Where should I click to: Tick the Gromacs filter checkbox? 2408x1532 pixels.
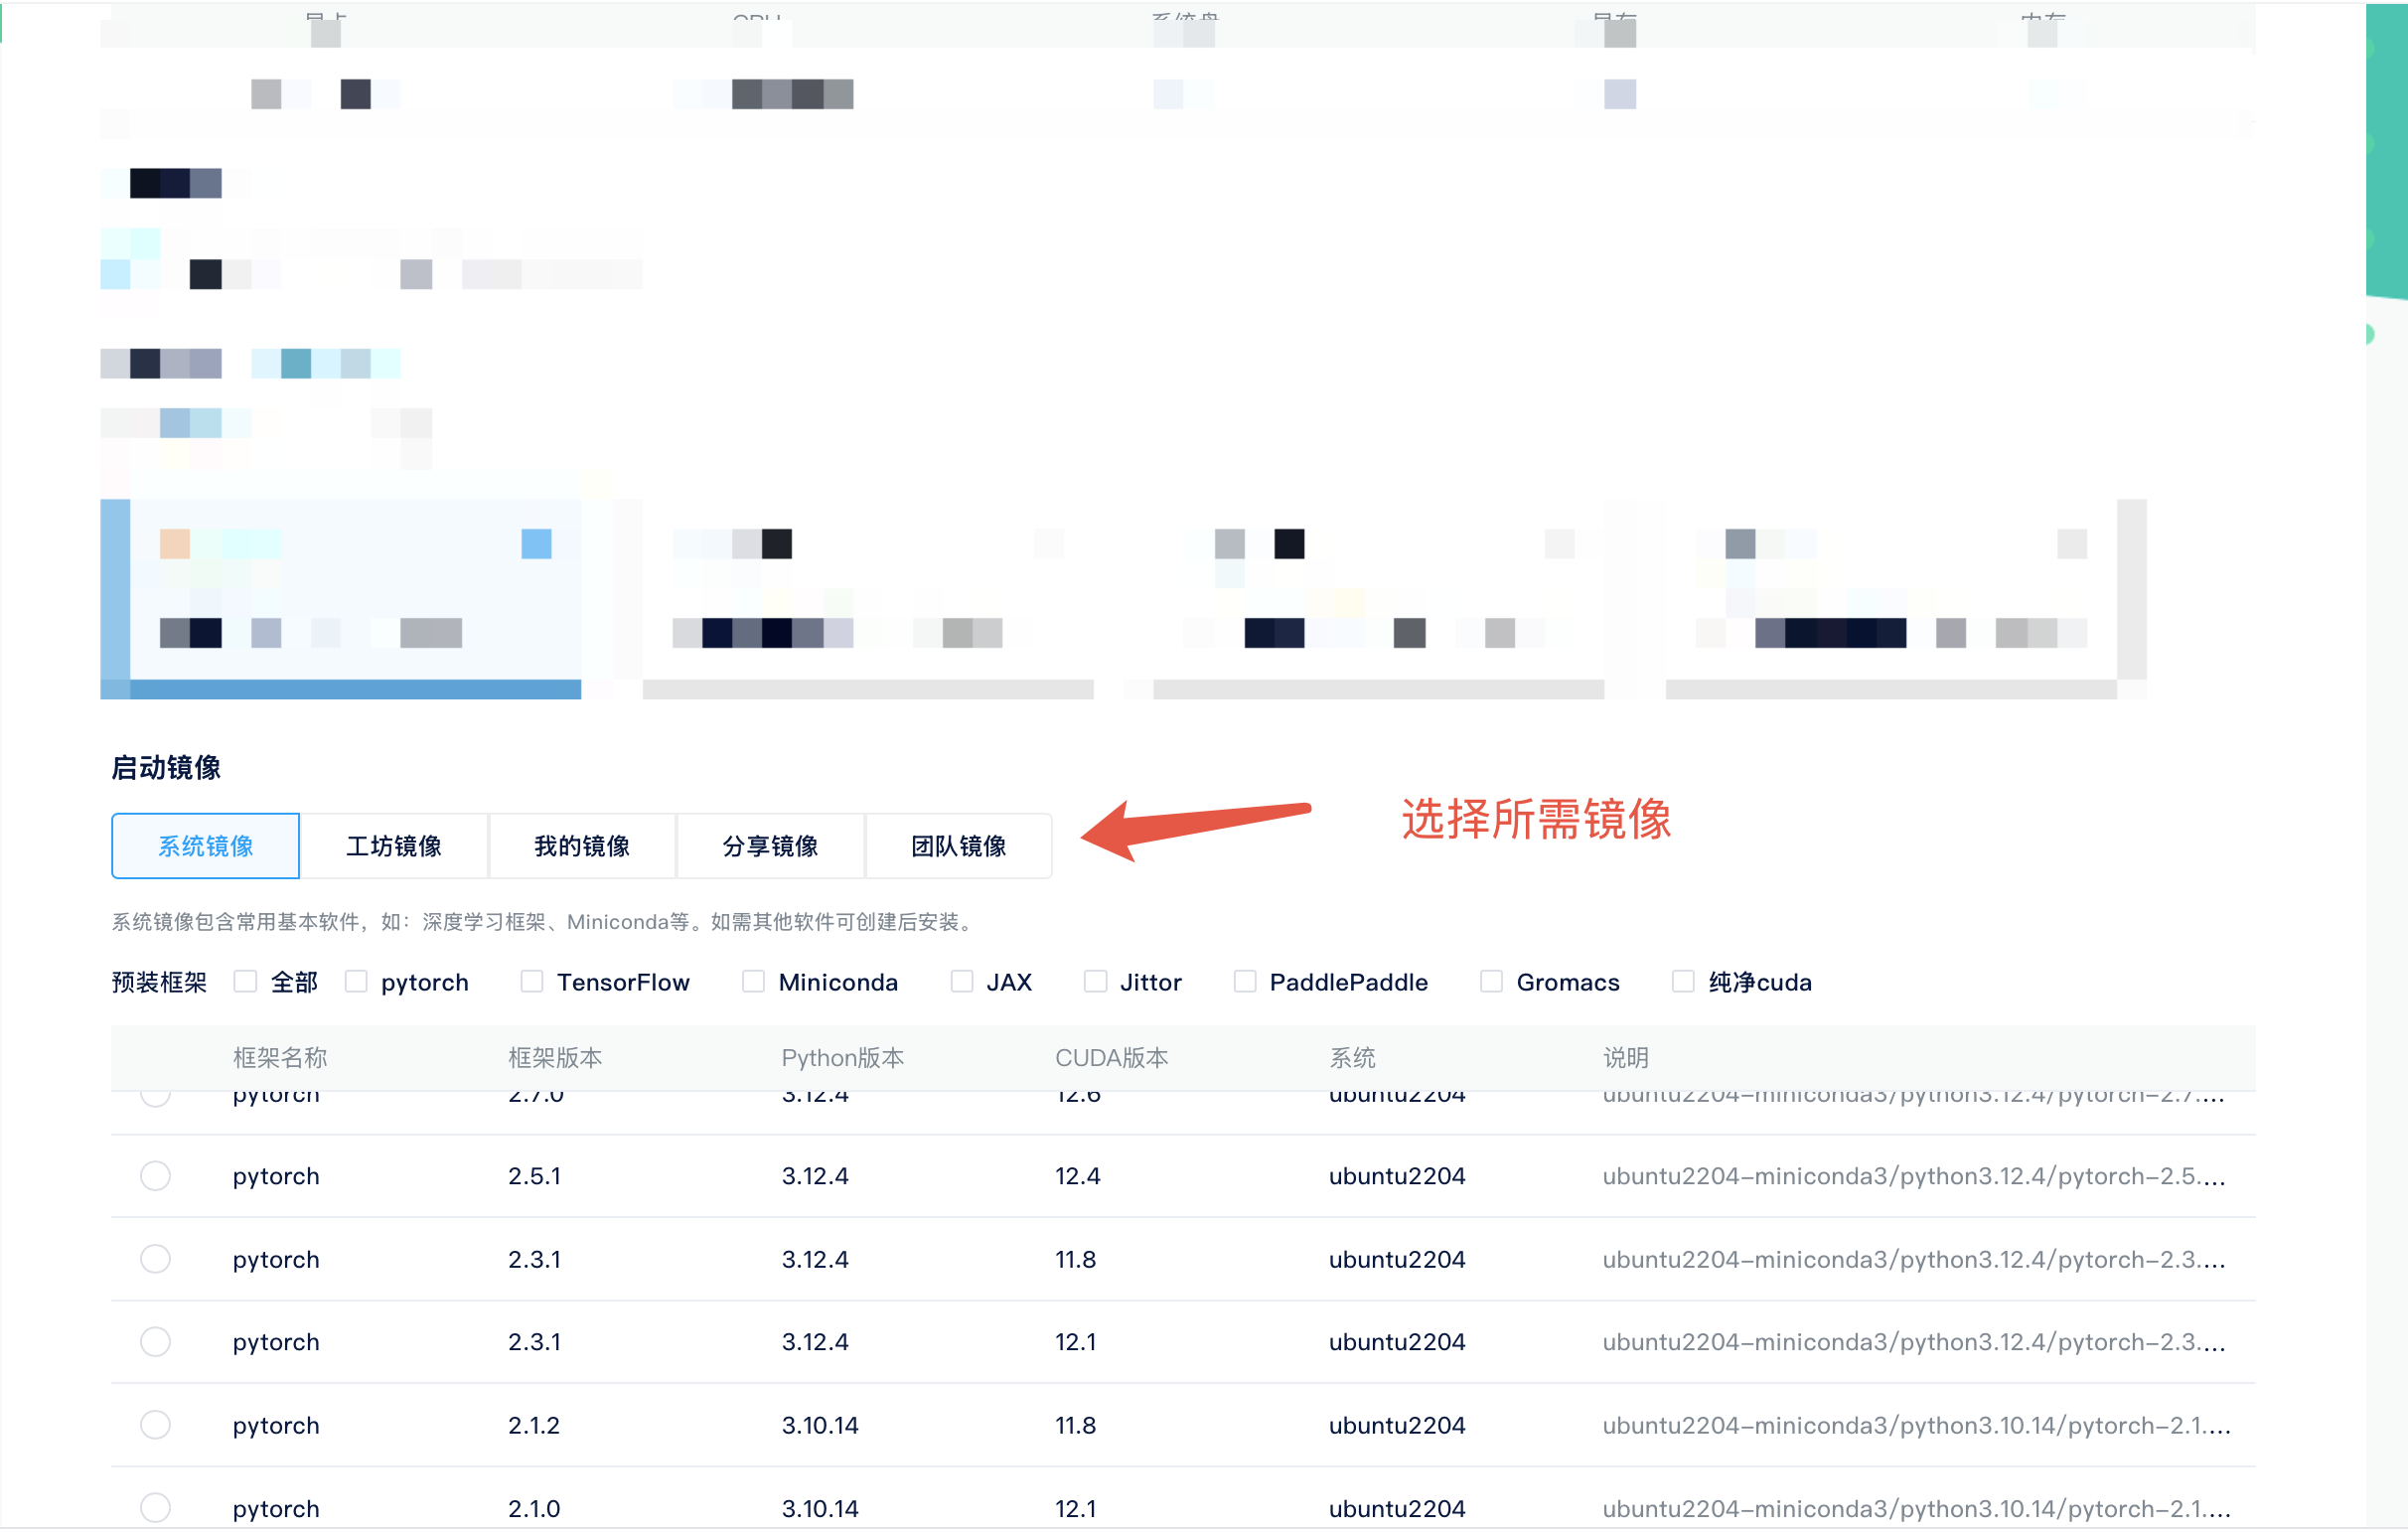click(x=1492, y=982)
